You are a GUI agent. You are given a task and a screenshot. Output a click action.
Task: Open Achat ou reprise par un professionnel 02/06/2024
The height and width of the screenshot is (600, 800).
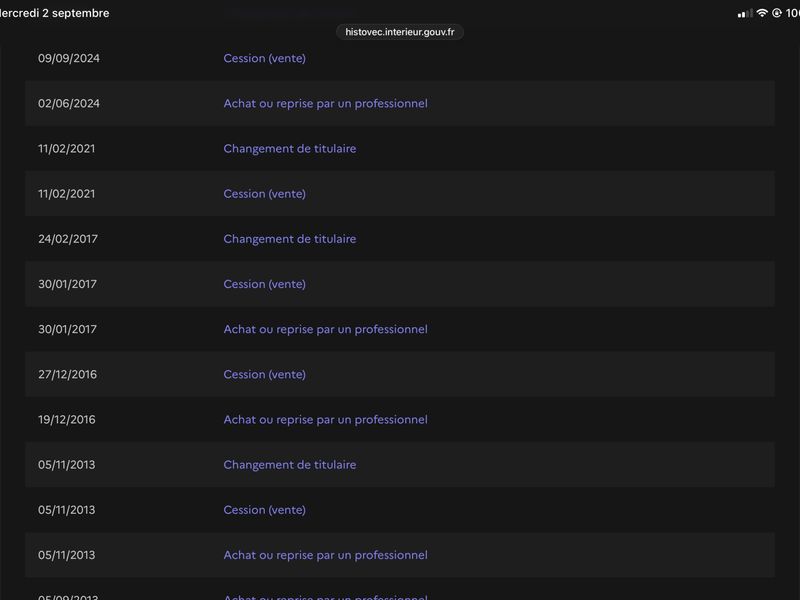click(x=326, y=103)
